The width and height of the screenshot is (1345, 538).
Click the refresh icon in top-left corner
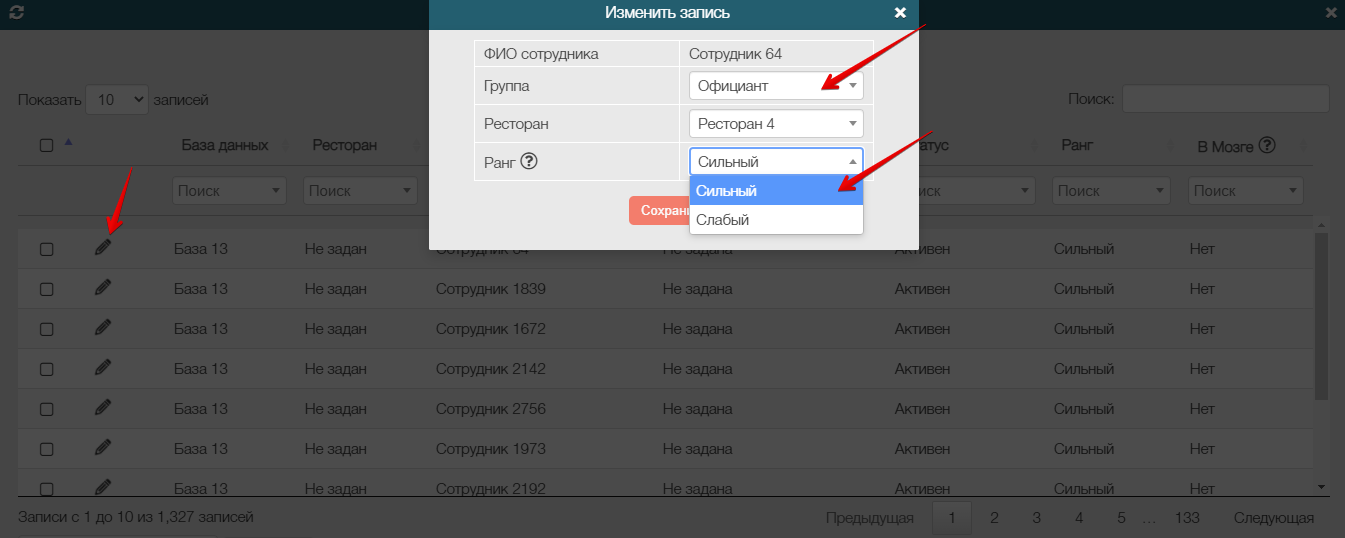click(x=16, y=13)
